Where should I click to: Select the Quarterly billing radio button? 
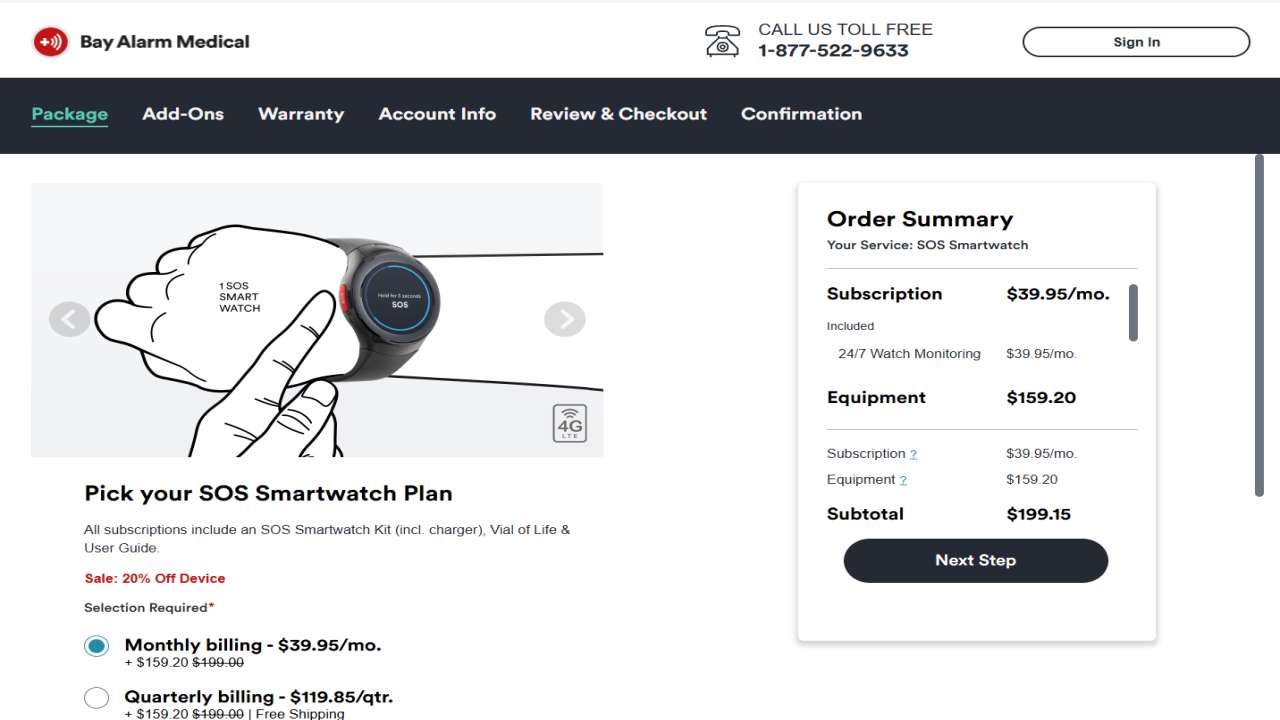click(x=97, y=698)
